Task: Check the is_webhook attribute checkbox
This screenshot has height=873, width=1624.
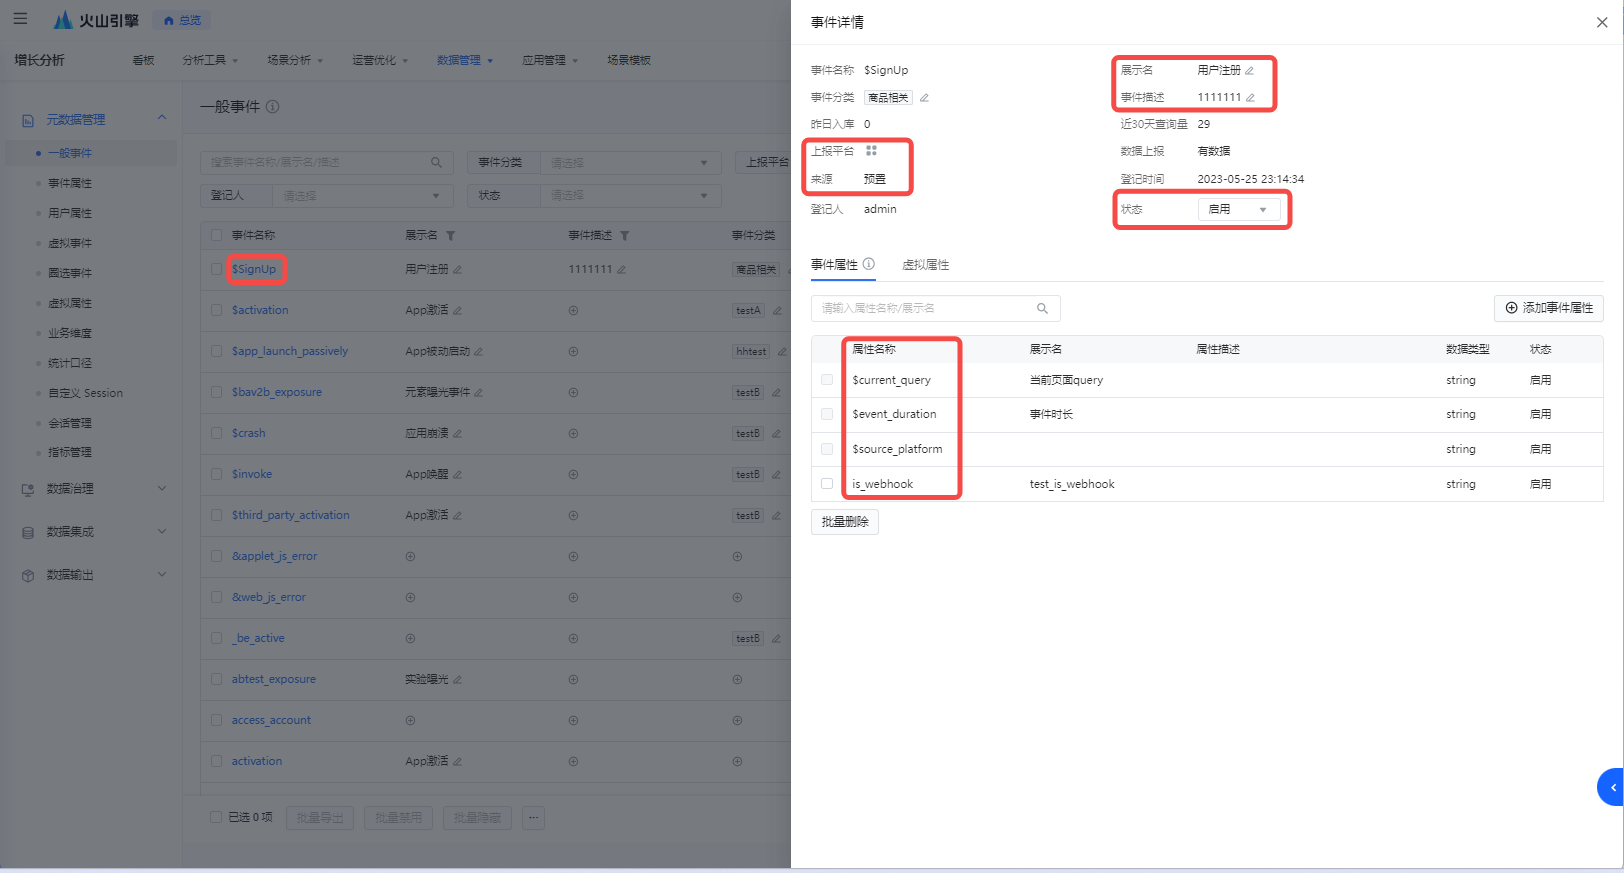Action: (x=827, y=484)
